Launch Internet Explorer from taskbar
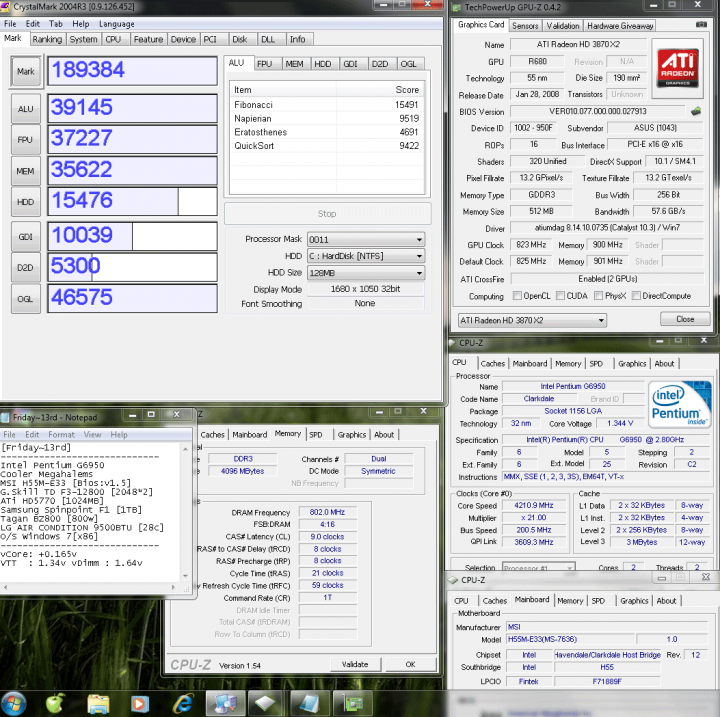The height and width of the screenshot is (717, 720). pyautogui.click(x=183, y=704)
